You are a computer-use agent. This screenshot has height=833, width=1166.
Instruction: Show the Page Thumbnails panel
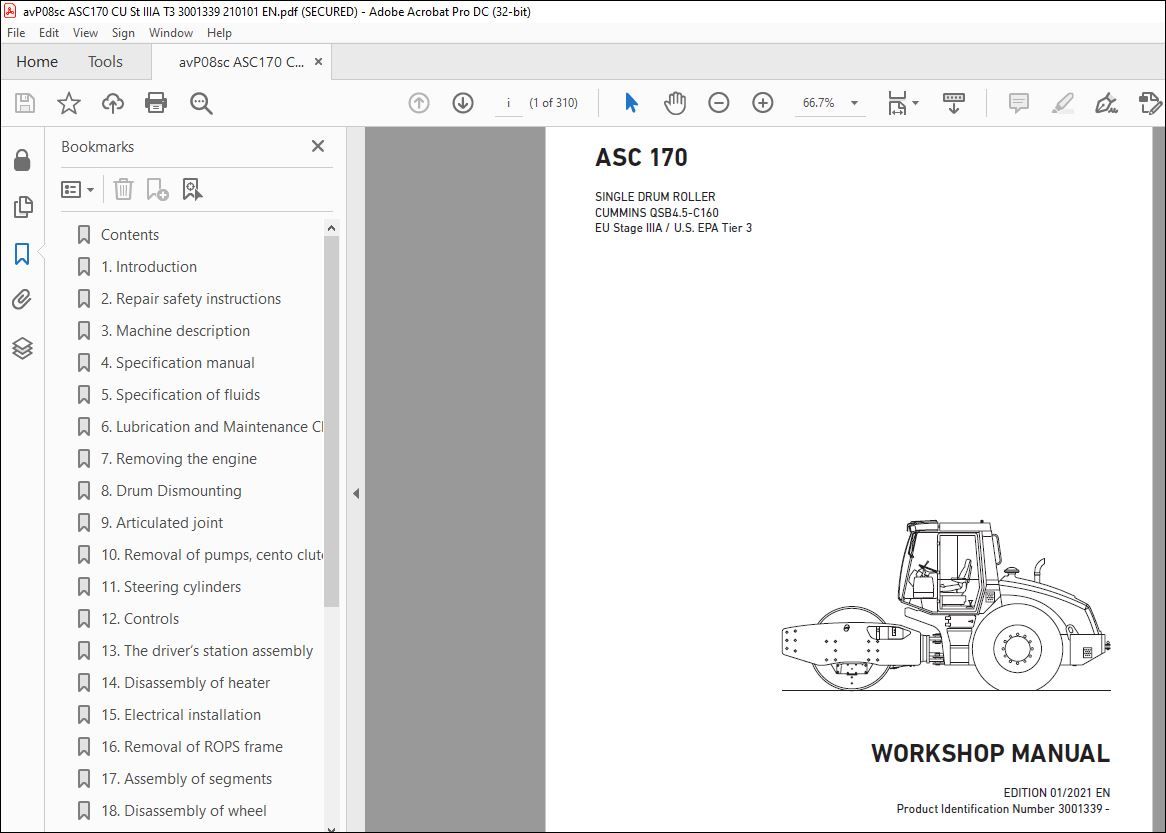click(x=22, y=207)
